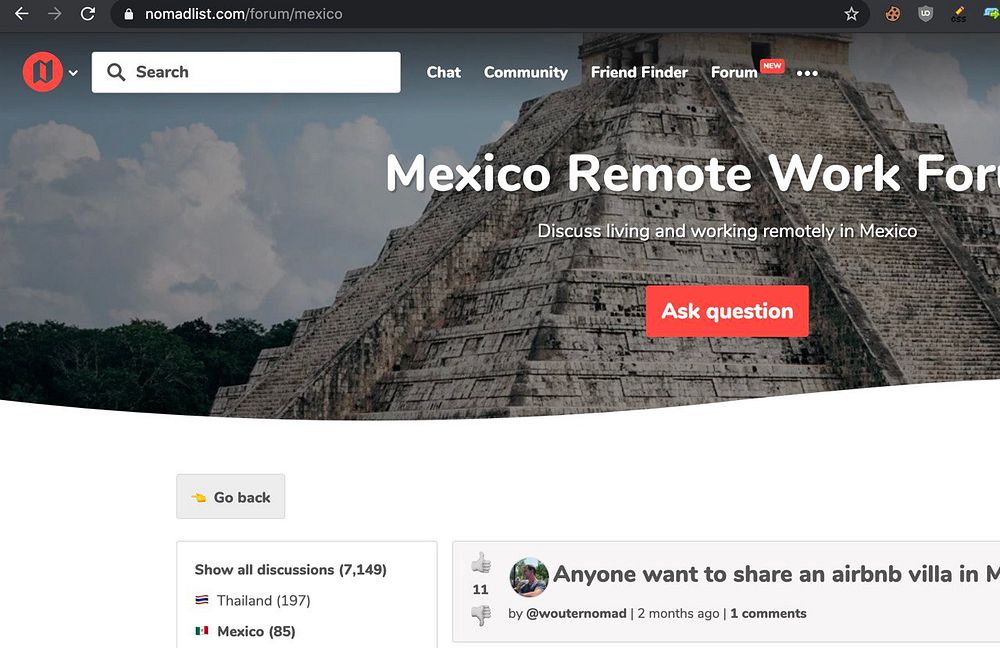Expand the dropdown arrow beside logo
Image resolution: width=1000 pixels, height=648 pixels.
point(73,73)
